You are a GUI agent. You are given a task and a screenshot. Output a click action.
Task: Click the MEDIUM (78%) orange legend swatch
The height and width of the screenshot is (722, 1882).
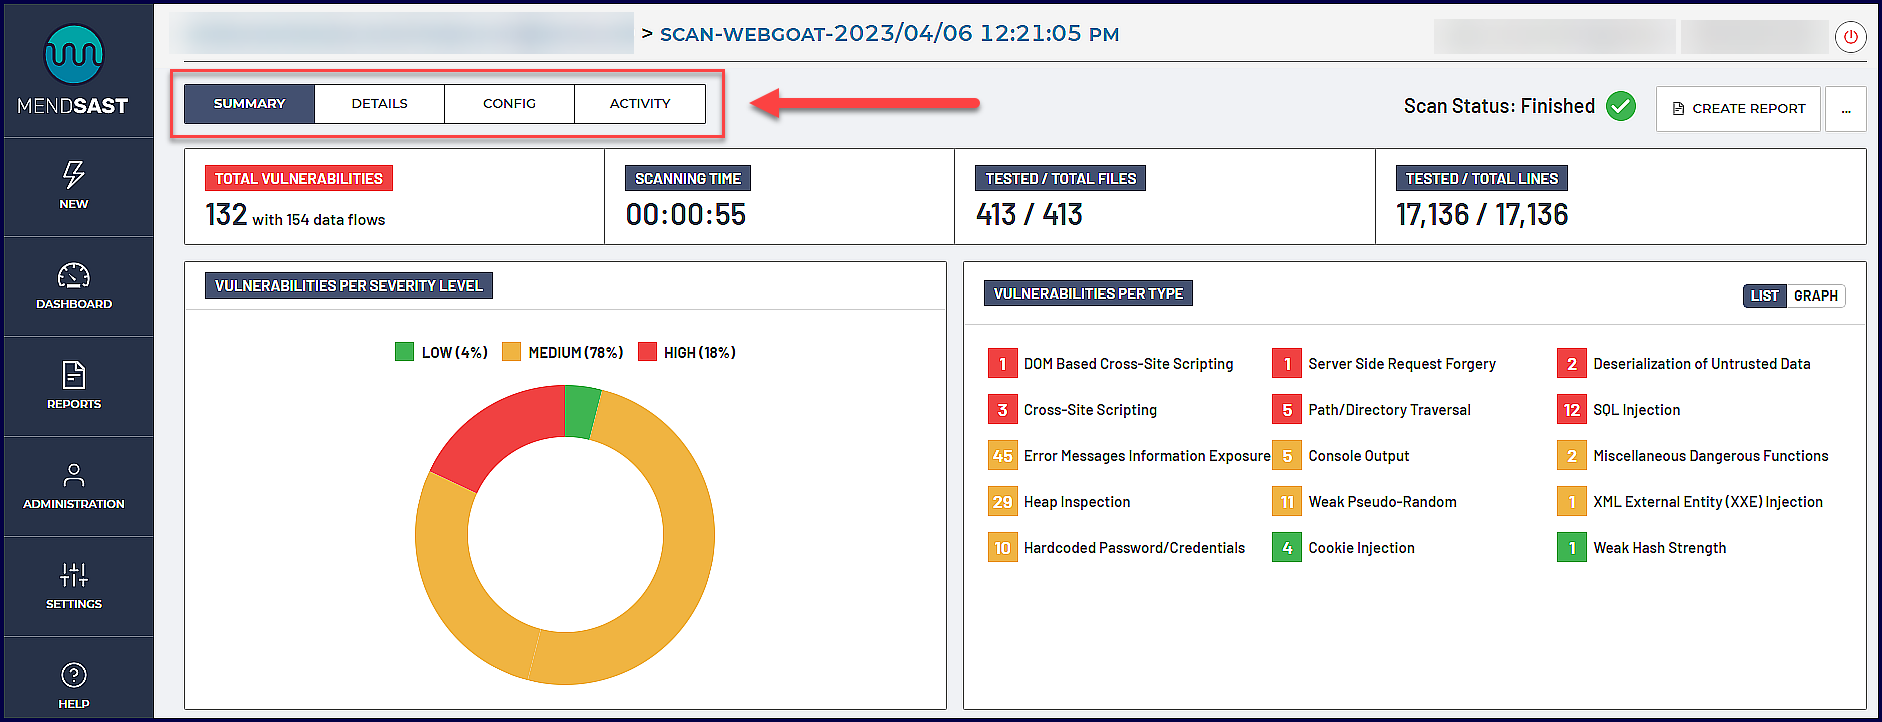[511, 352]
